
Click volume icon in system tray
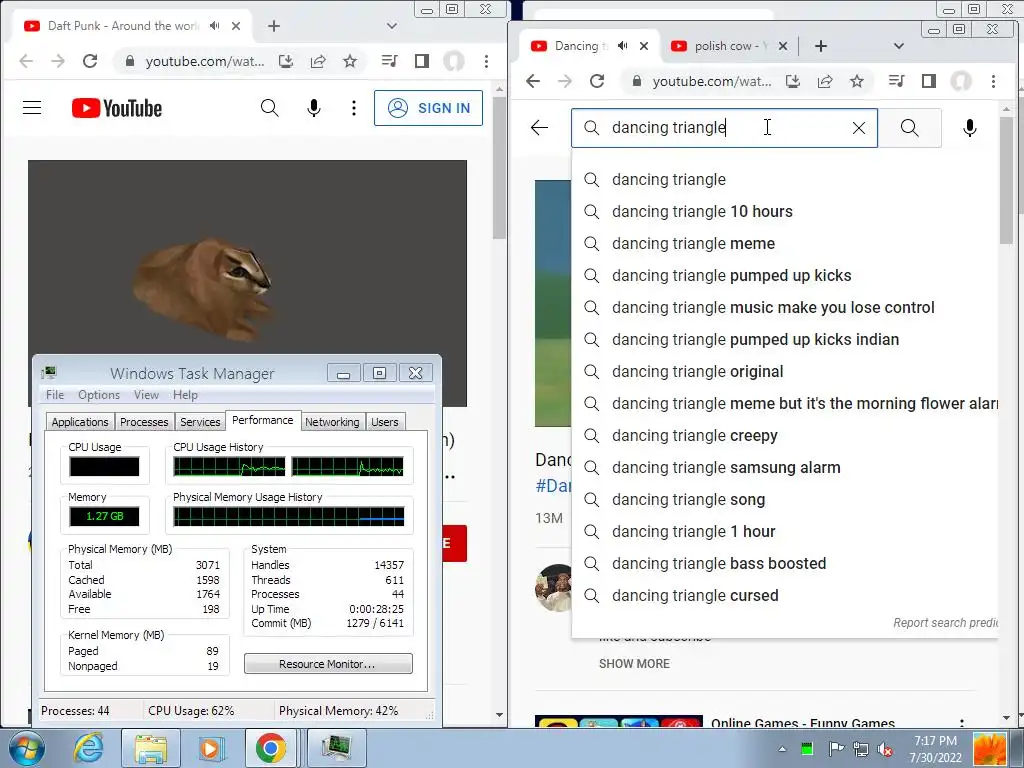[x=885, y=749]
